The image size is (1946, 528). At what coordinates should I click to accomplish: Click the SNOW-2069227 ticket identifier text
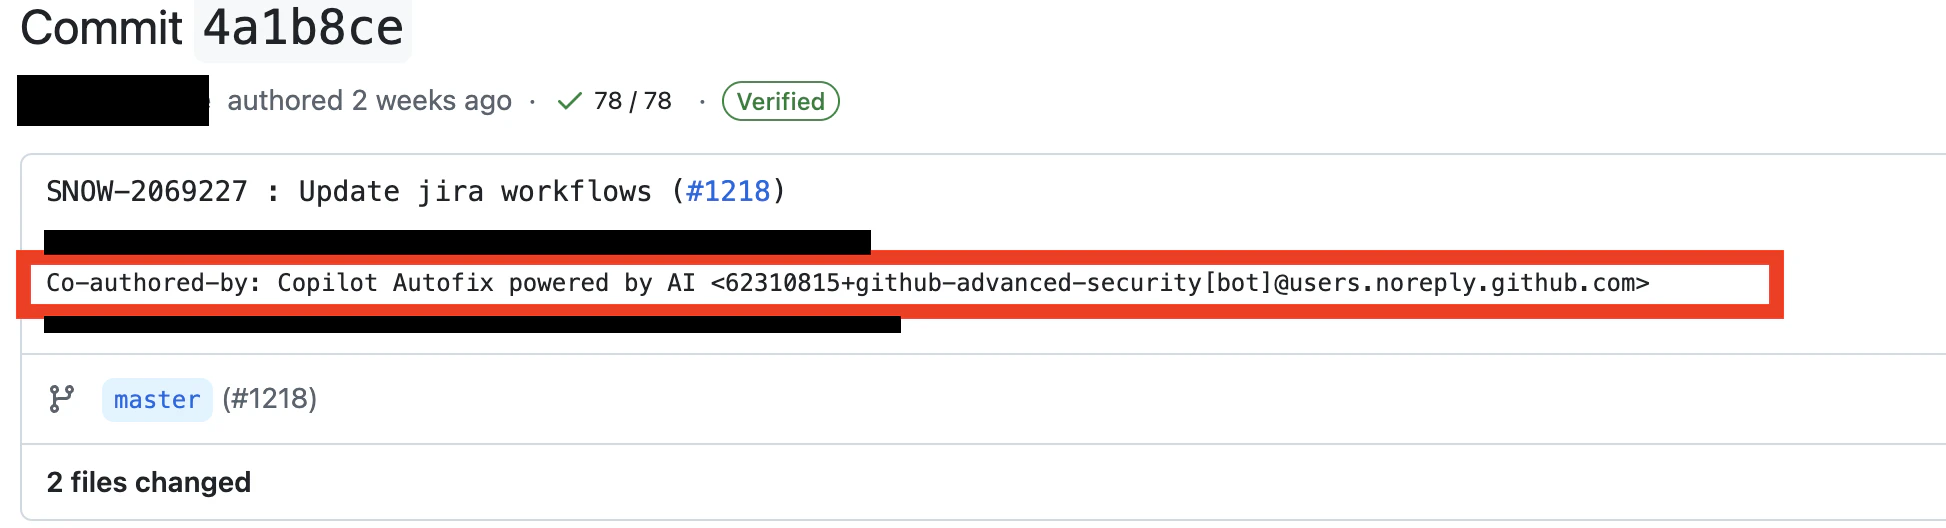tap(147, 191)
